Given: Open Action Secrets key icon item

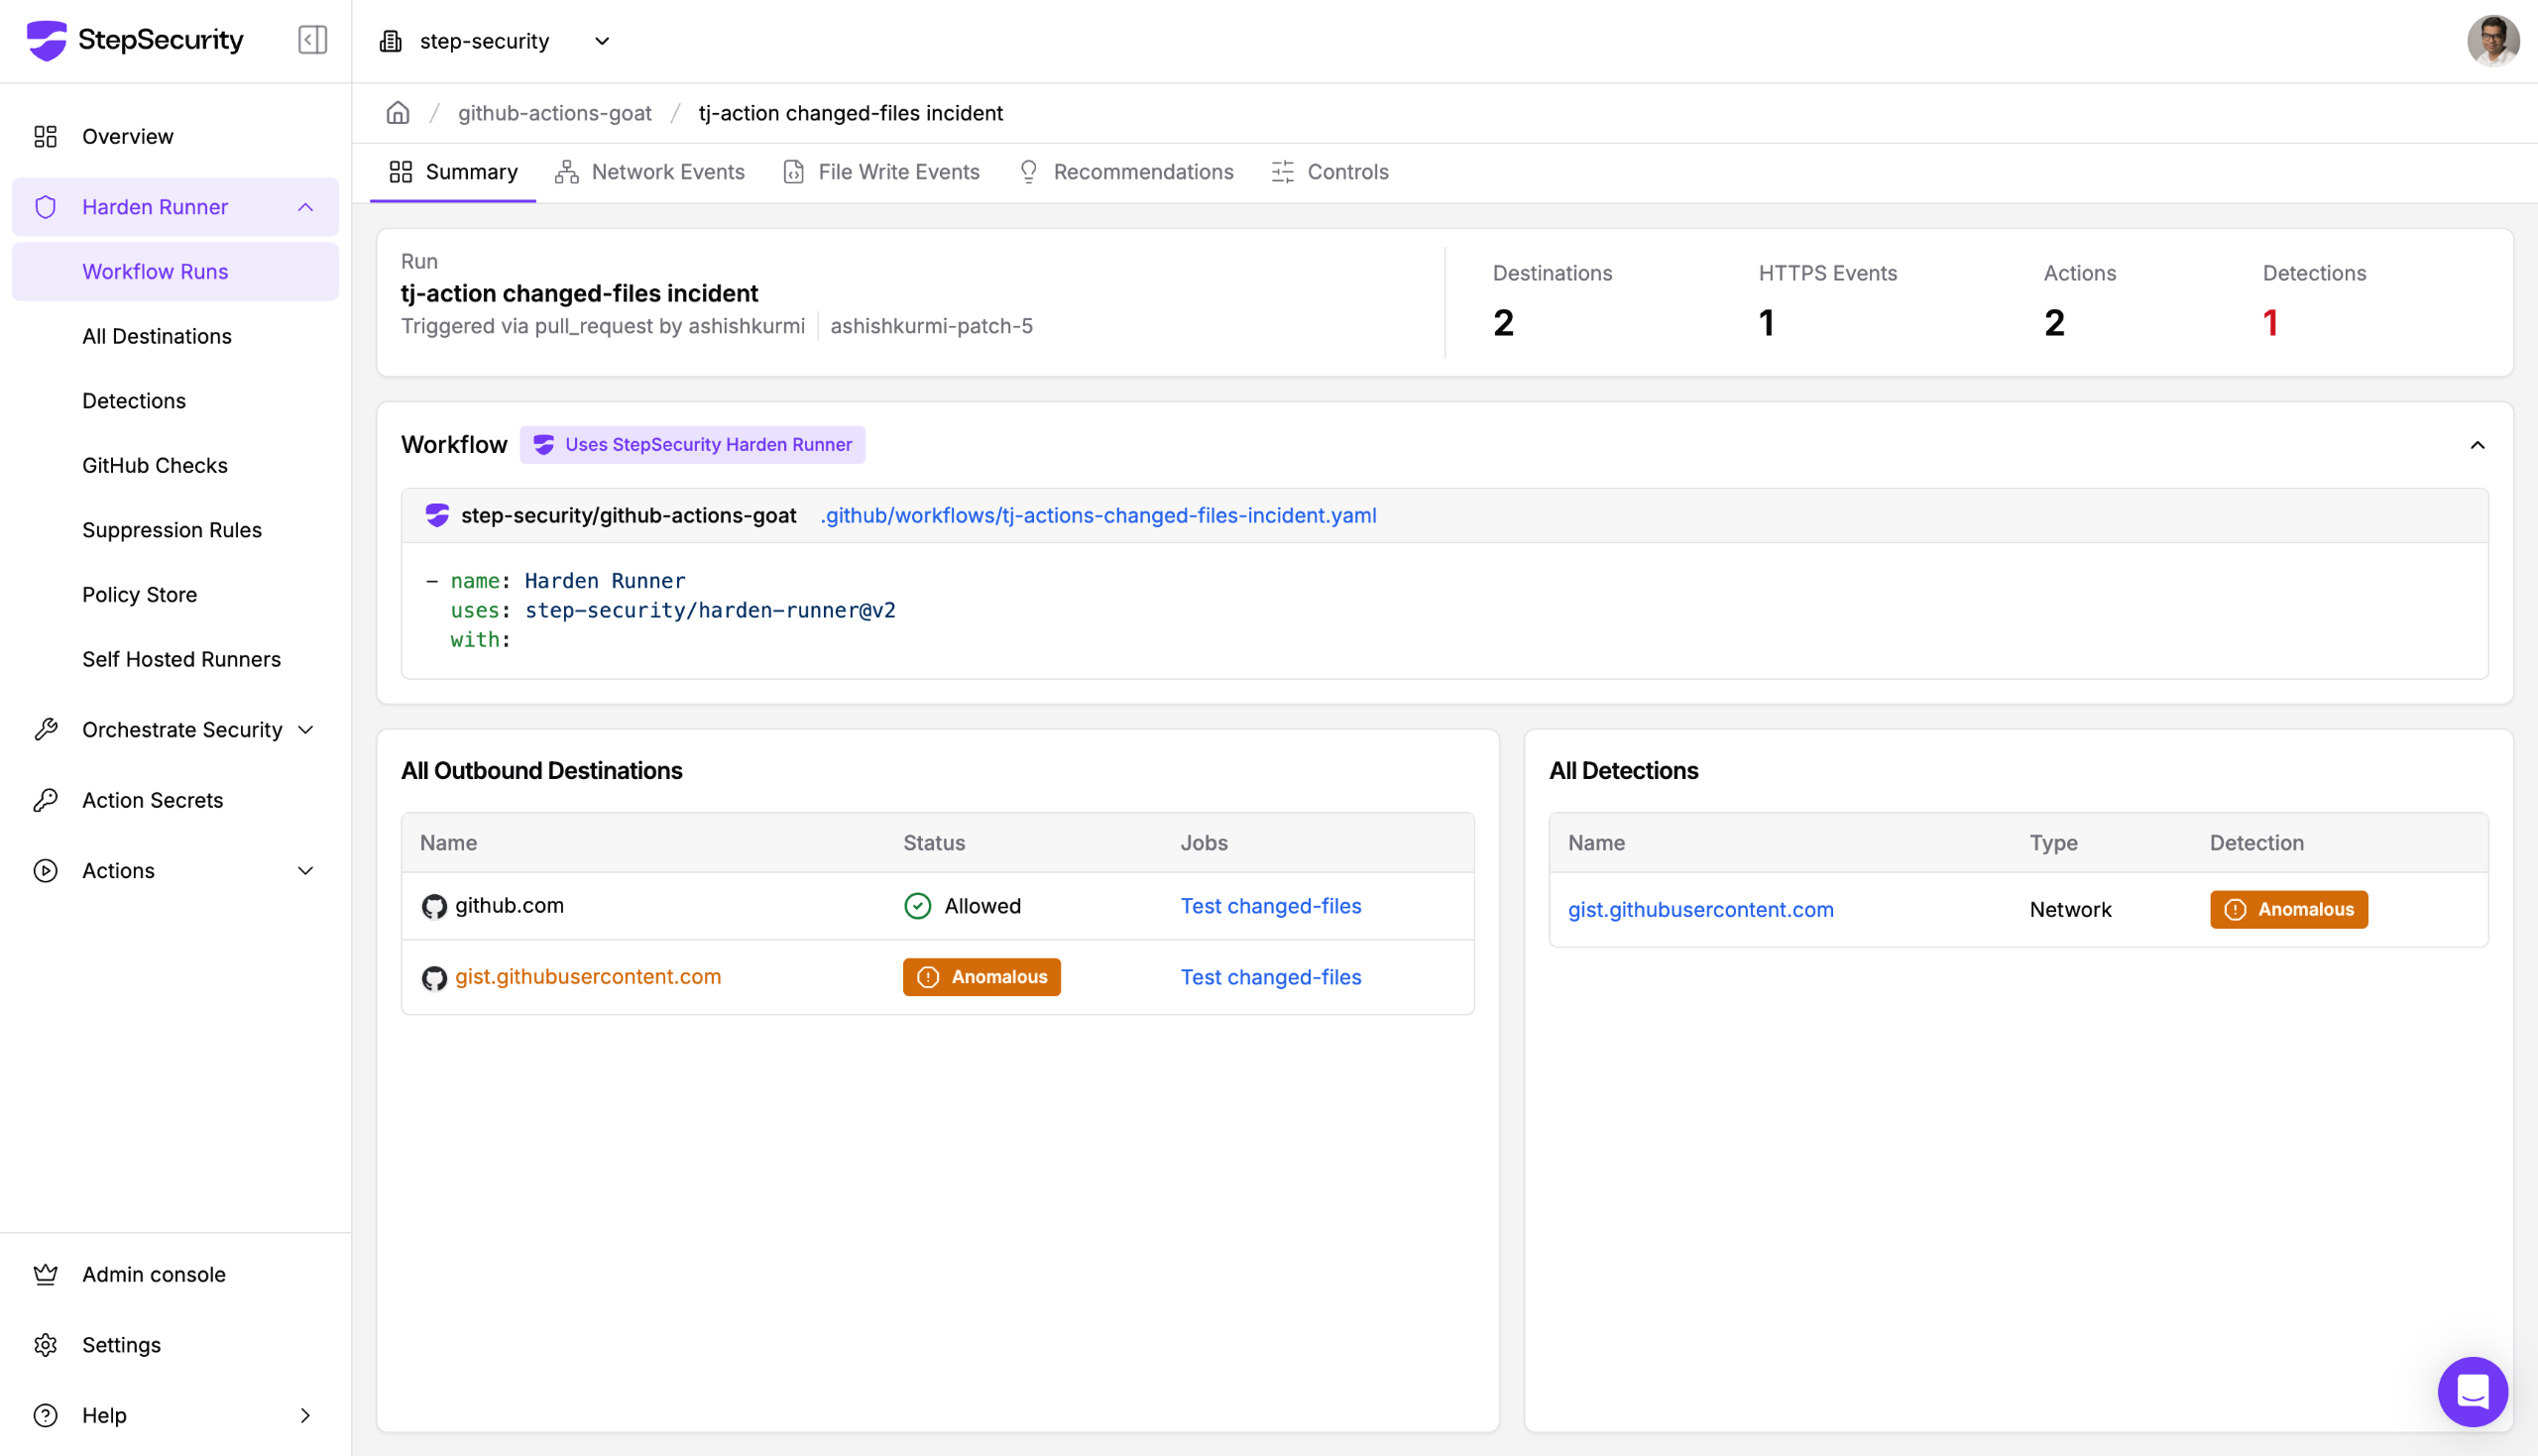Looking at the screenshot, I should 152,800.
